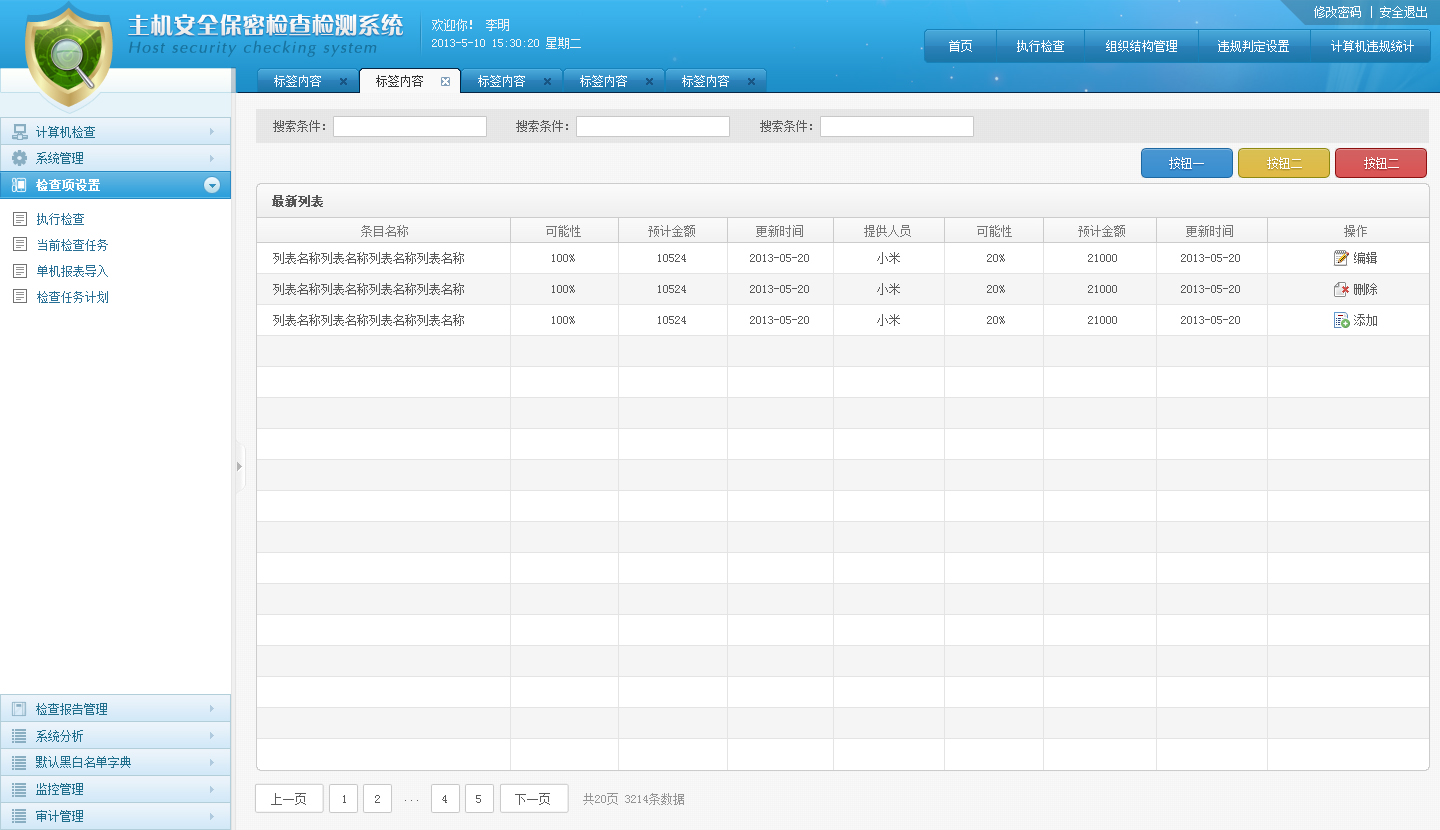Click the 共20页 3214条数据 summary text
Screen dimensions: 1440x830
point(634,799)
